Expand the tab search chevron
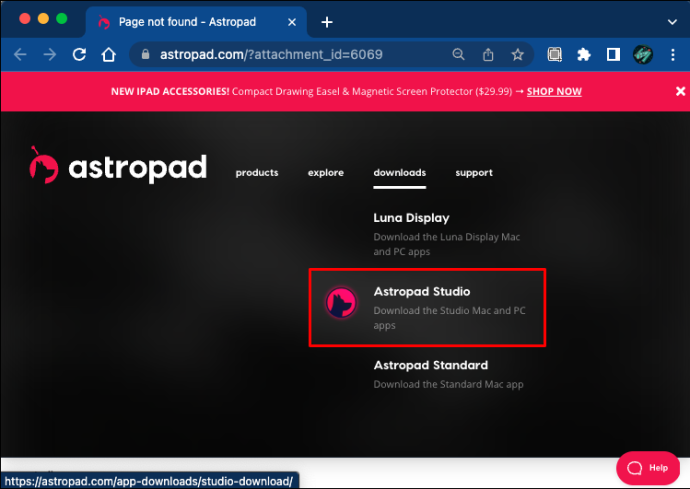690x489 pixels. click(x=672, y=22)
